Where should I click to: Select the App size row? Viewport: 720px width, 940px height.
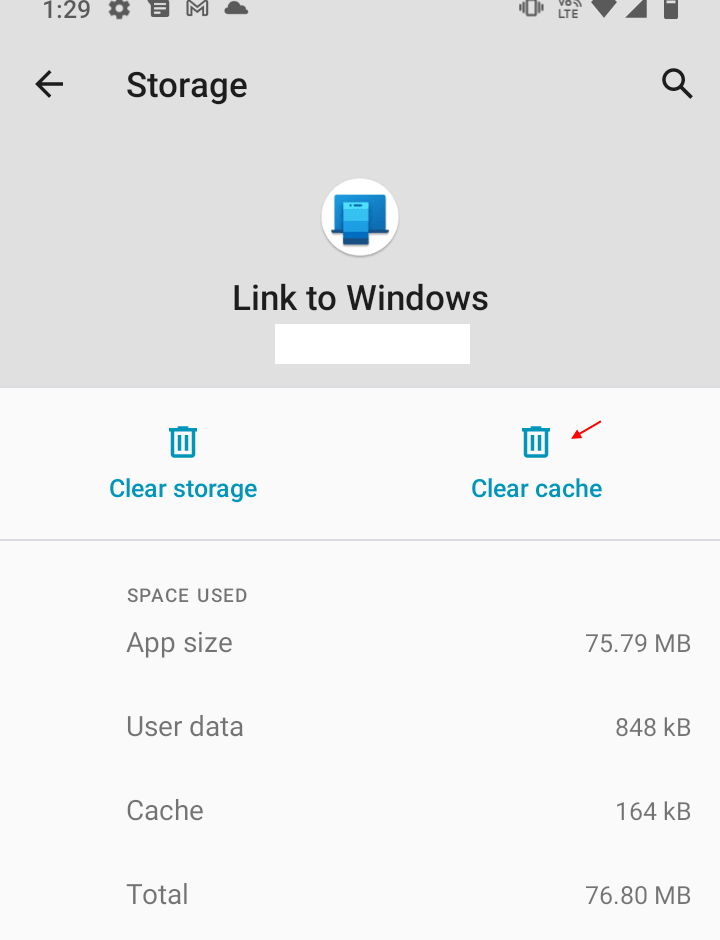pos(360,642)
